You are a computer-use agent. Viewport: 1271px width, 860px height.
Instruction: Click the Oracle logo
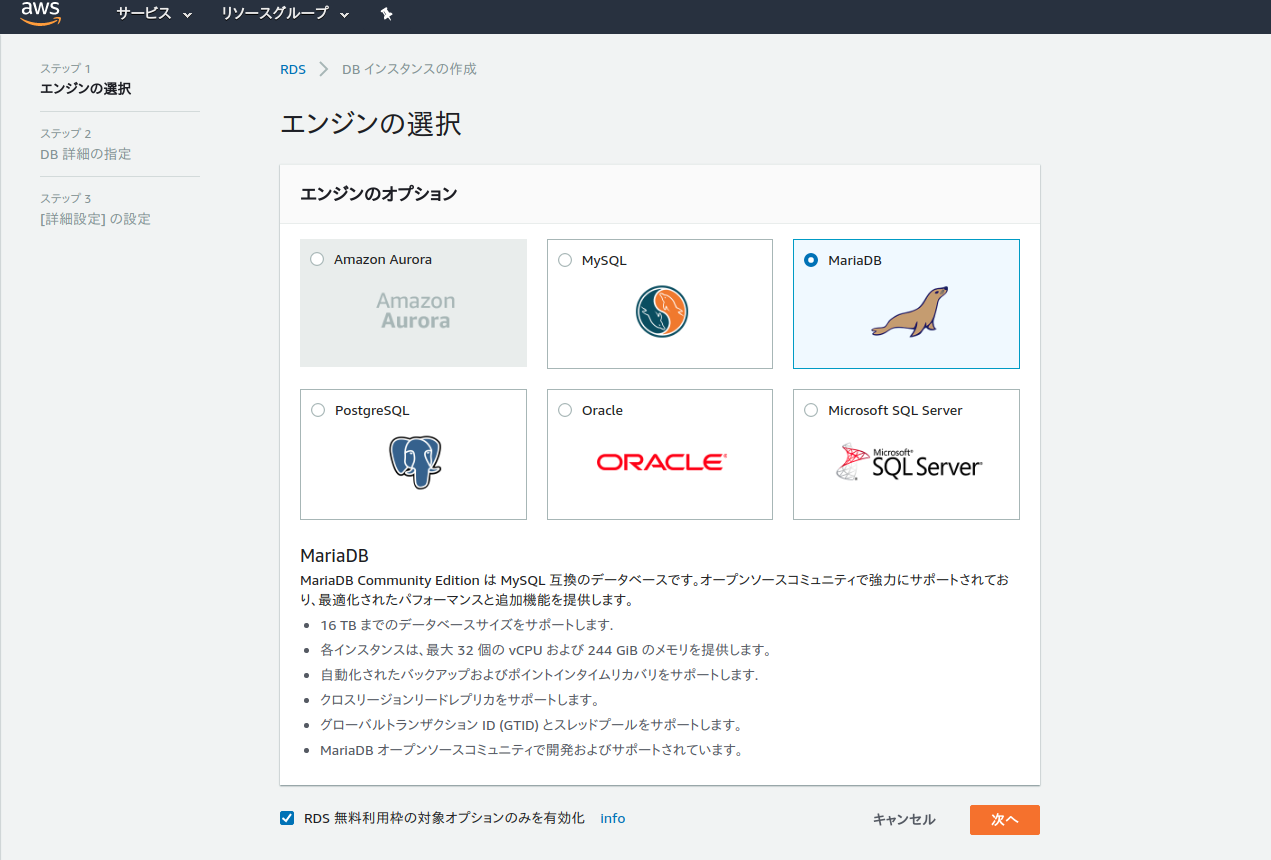coord(659,461)
